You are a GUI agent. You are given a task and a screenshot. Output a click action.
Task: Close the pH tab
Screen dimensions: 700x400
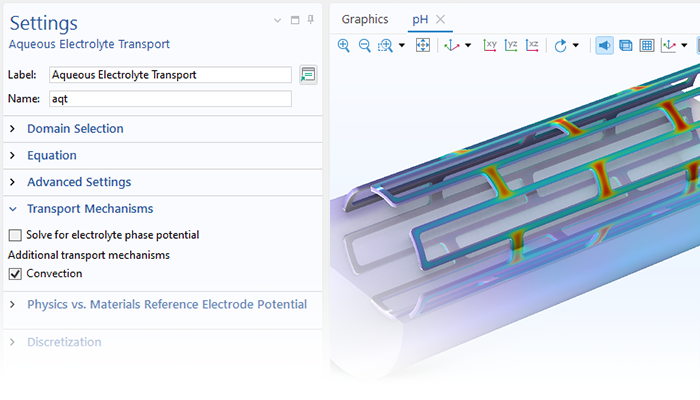point(441,19)
